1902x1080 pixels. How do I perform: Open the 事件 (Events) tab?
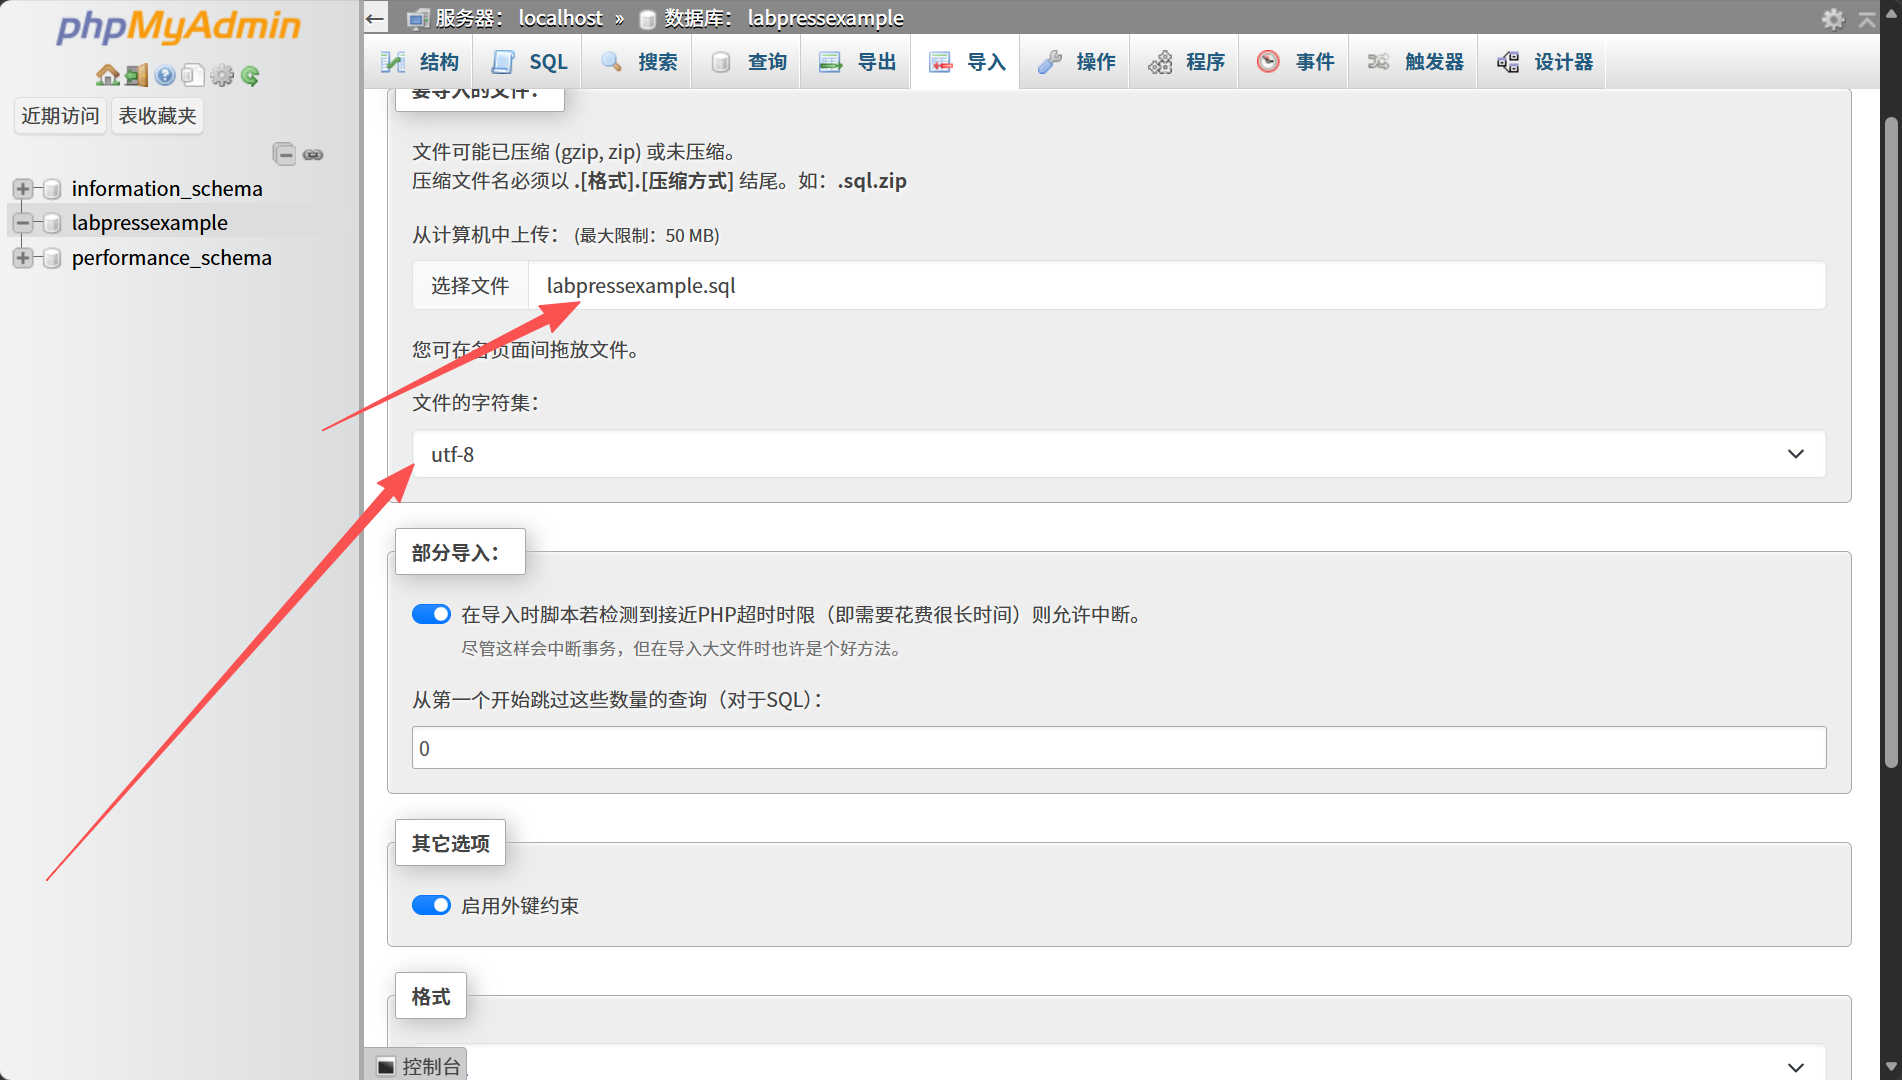pyautogui.click(x=1295, y=62)
